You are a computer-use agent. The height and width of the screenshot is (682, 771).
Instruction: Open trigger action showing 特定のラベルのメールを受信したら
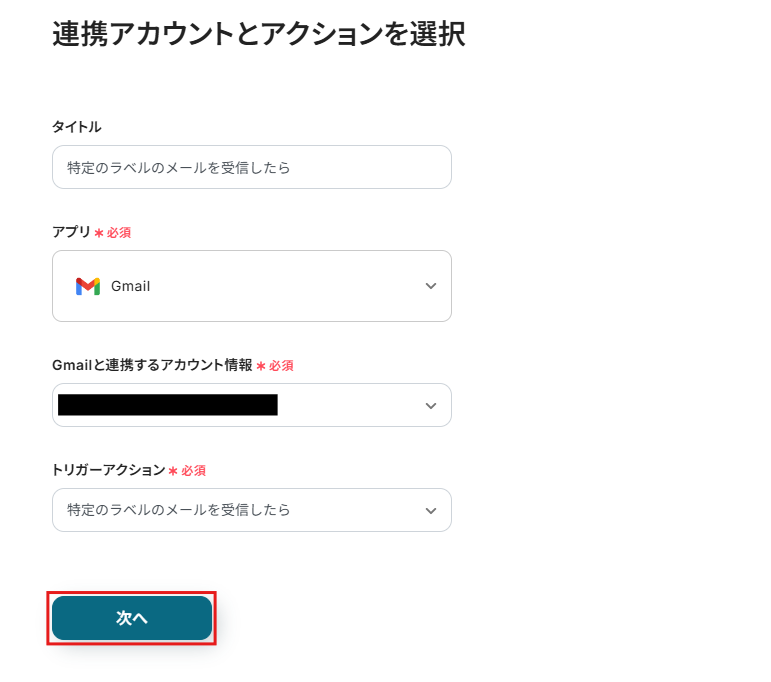tap(180, 510)
